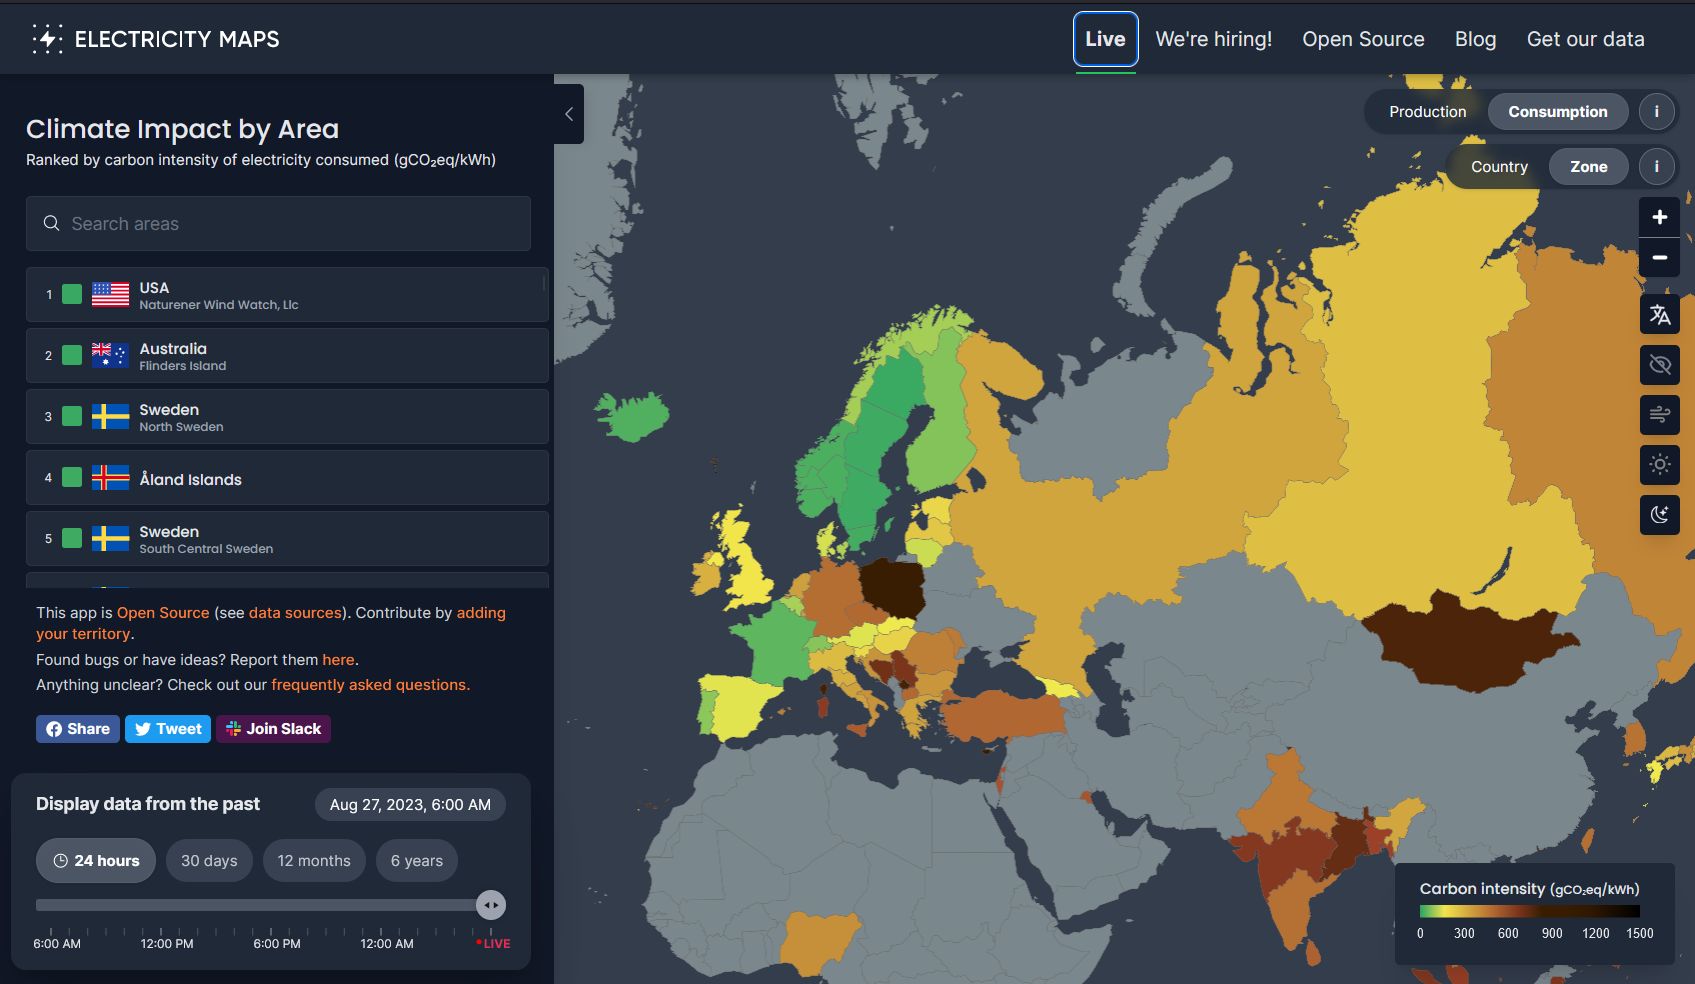Open the carbon intensity info tooltip
Screen dimensions: 1695x984
tap(1657, 112)
